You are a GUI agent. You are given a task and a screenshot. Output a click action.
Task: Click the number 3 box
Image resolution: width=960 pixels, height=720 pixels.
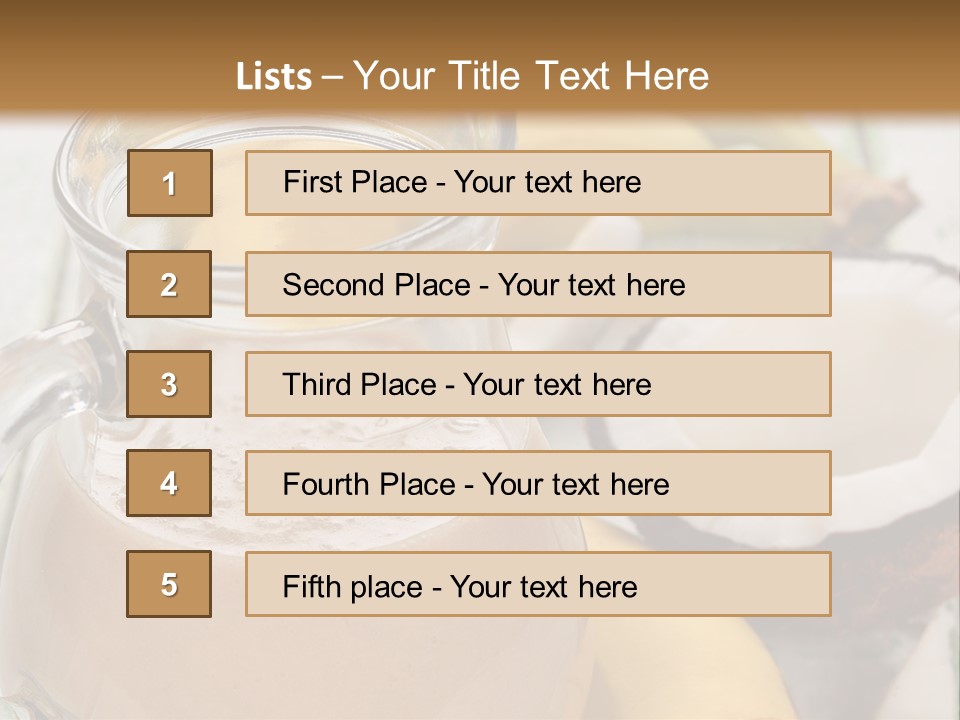click(169, 384)
